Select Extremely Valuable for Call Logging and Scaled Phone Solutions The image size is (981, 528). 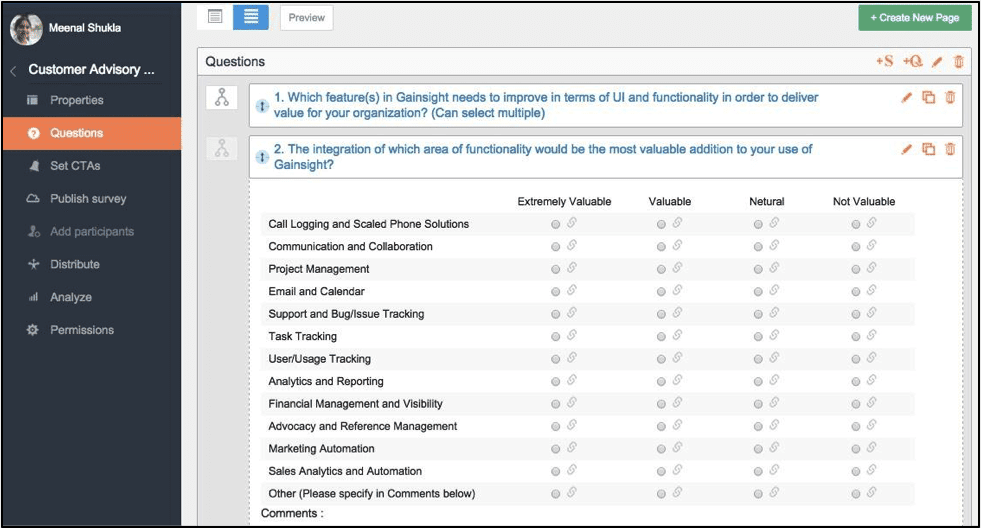[556, 224]
